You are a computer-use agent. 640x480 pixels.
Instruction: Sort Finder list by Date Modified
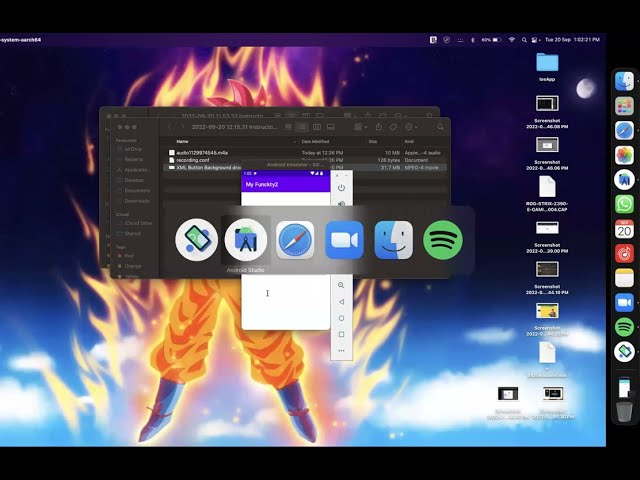315,142
